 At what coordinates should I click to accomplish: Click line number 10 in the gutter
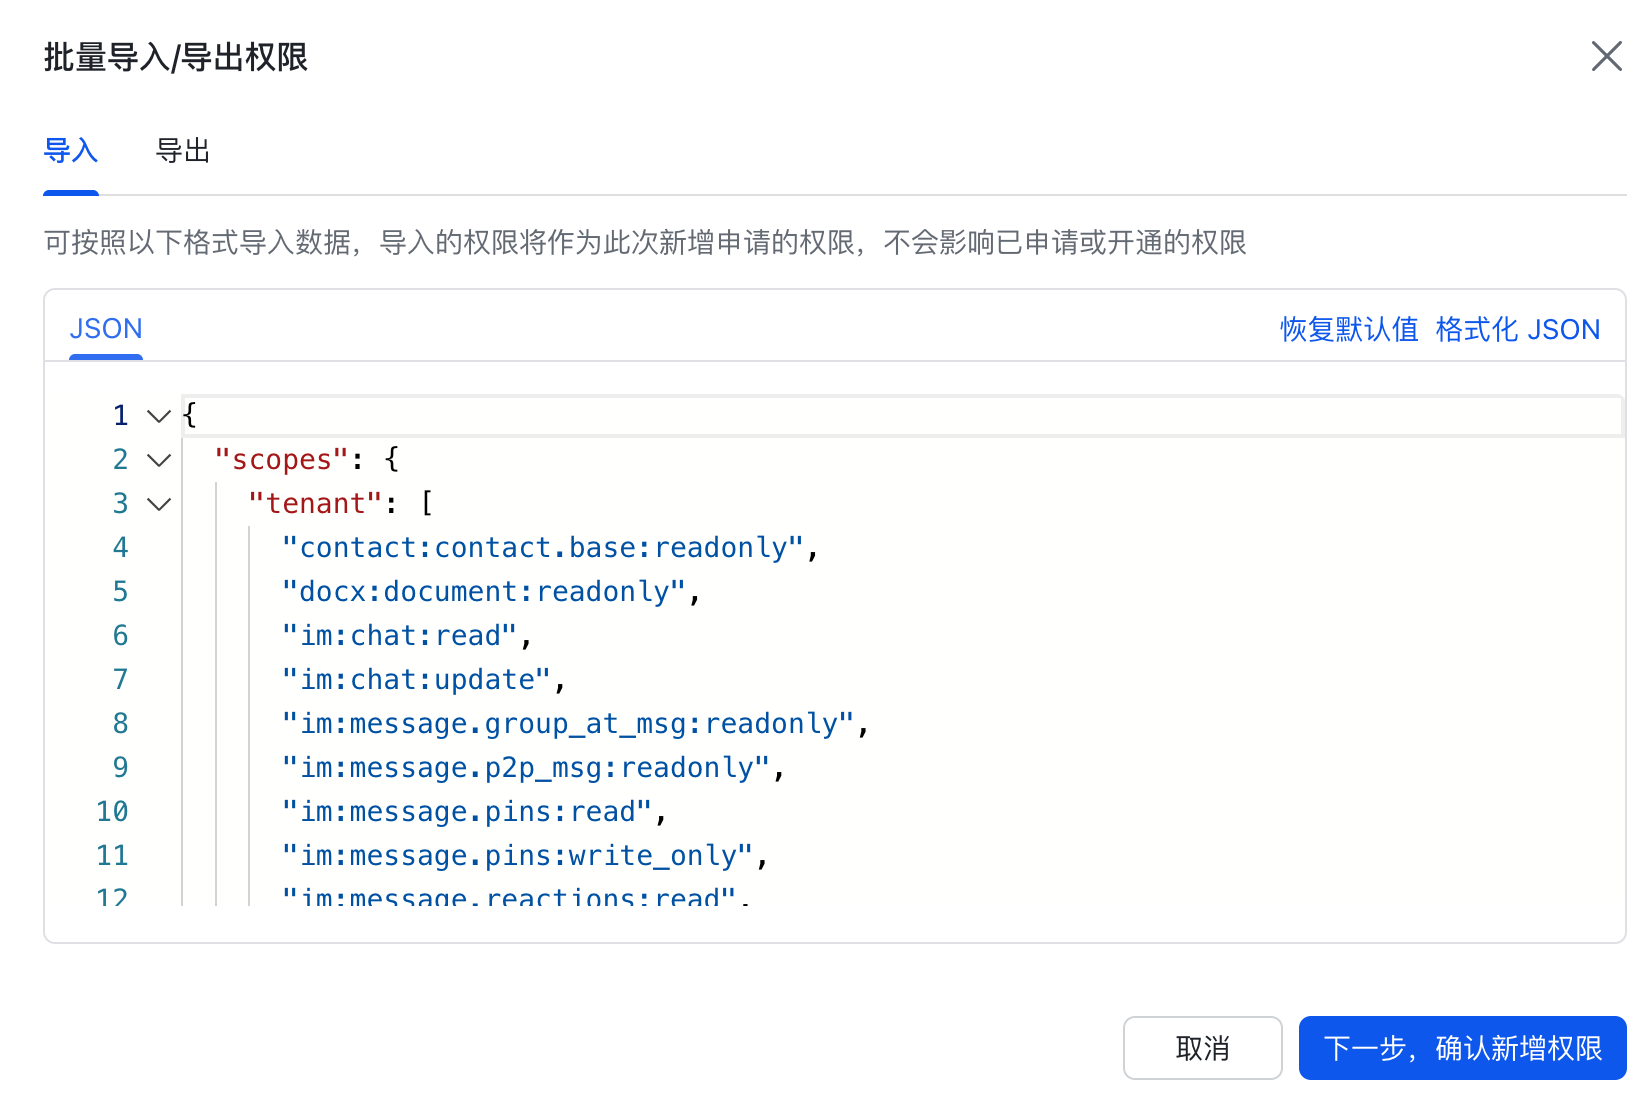click(x=112, y=812)
